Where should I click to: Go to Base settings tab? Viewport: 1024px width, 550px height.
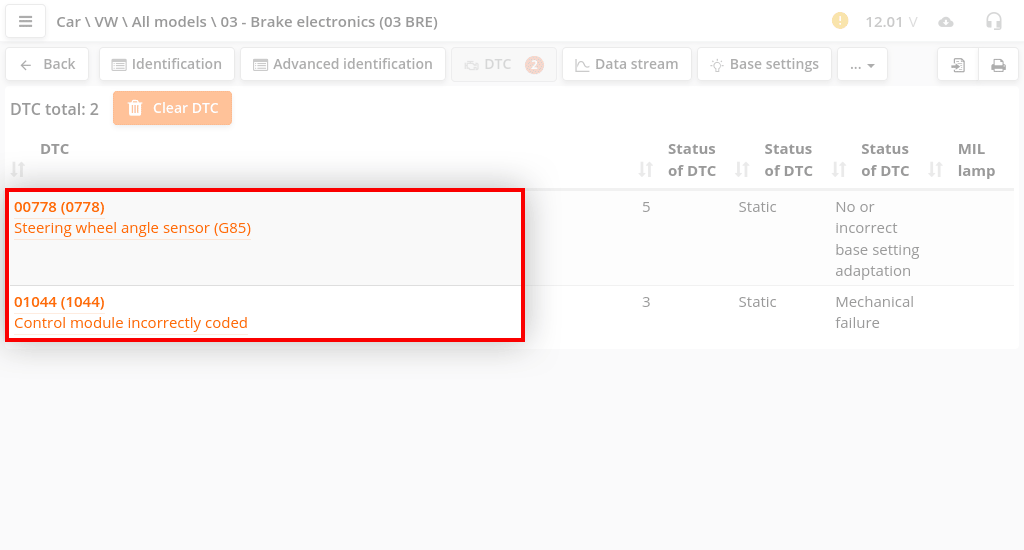click(764, 64)
